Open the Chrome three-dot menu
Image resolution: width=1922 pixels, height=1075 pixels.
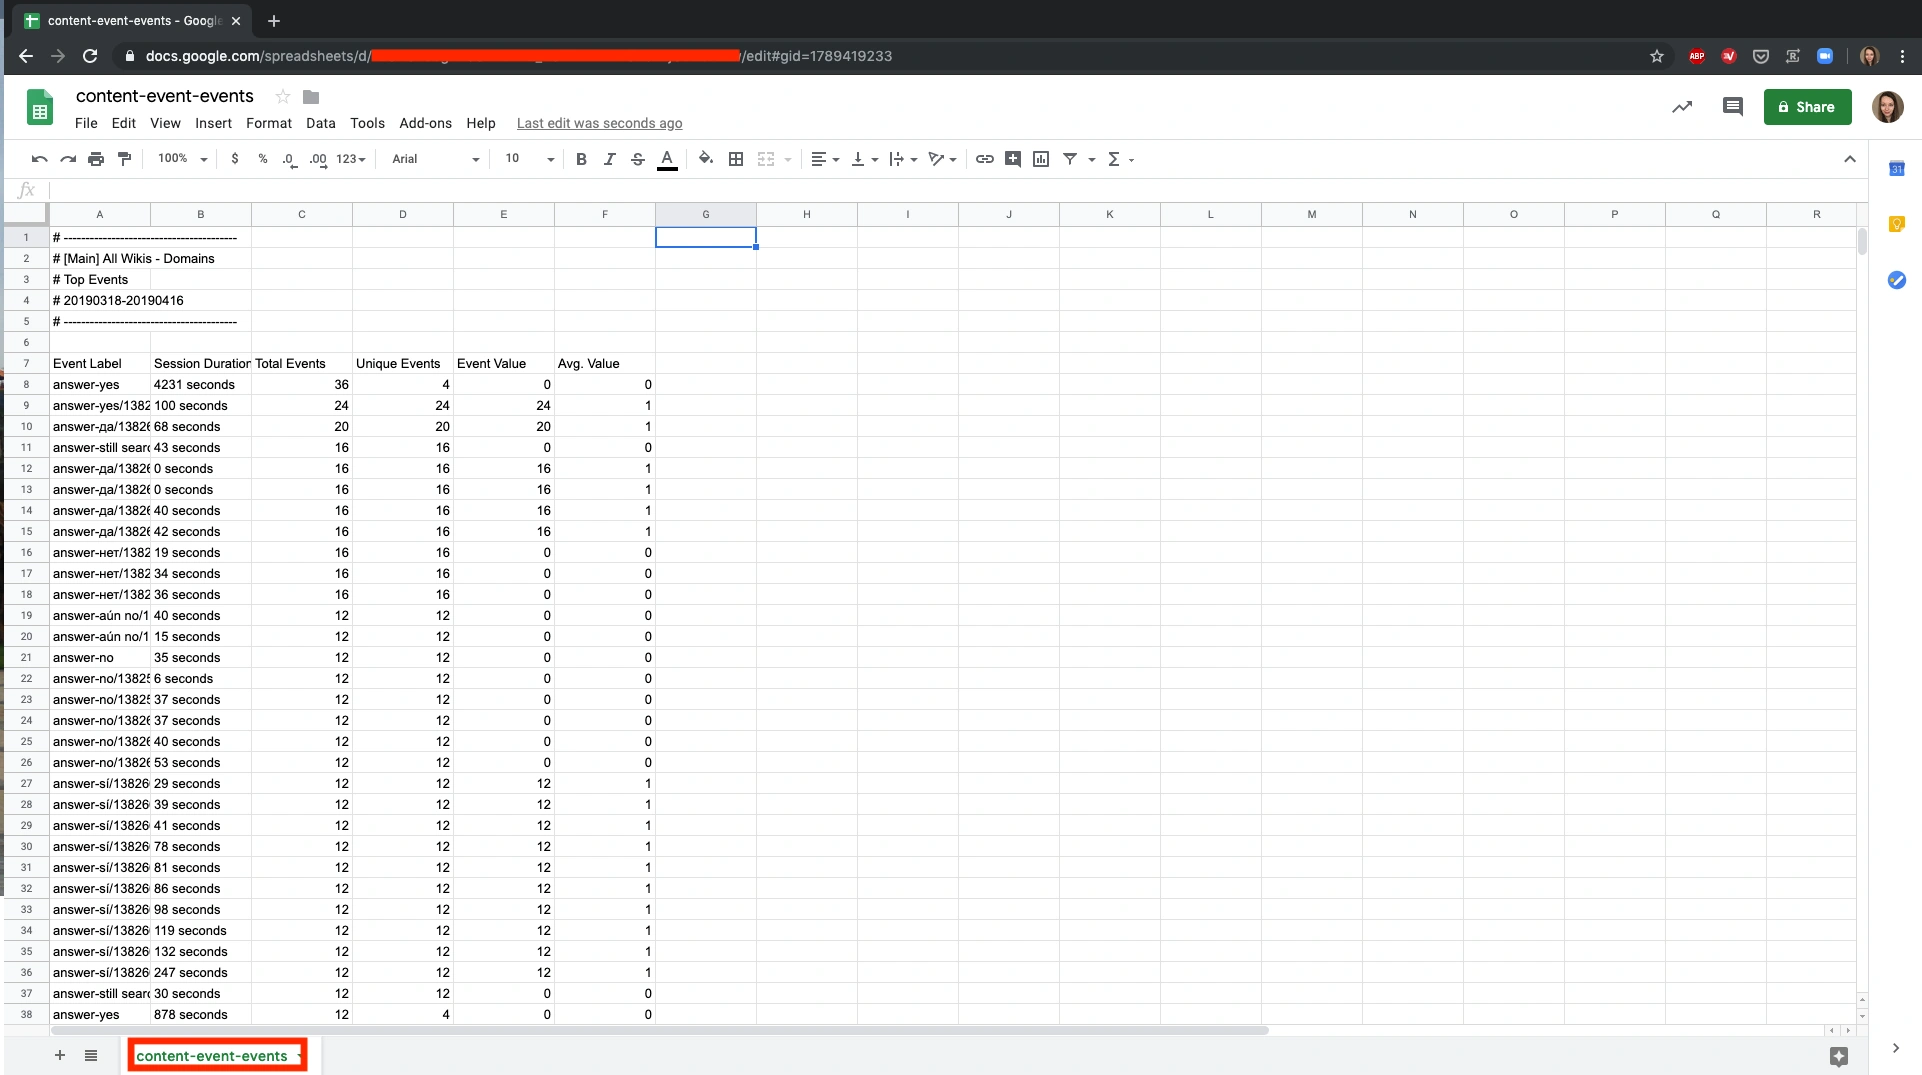(x=1902, y=56)
